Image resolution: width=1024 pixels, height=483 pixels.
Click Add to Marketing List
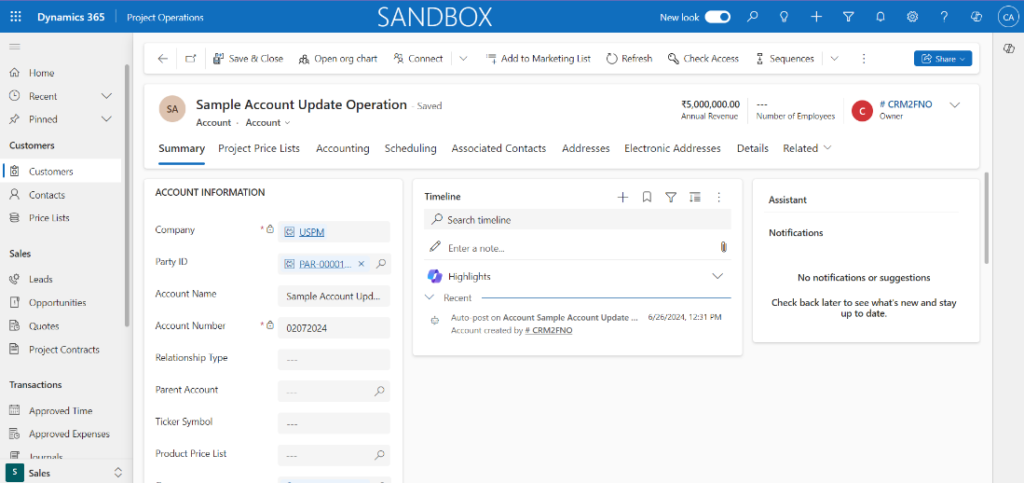[538, 59]
